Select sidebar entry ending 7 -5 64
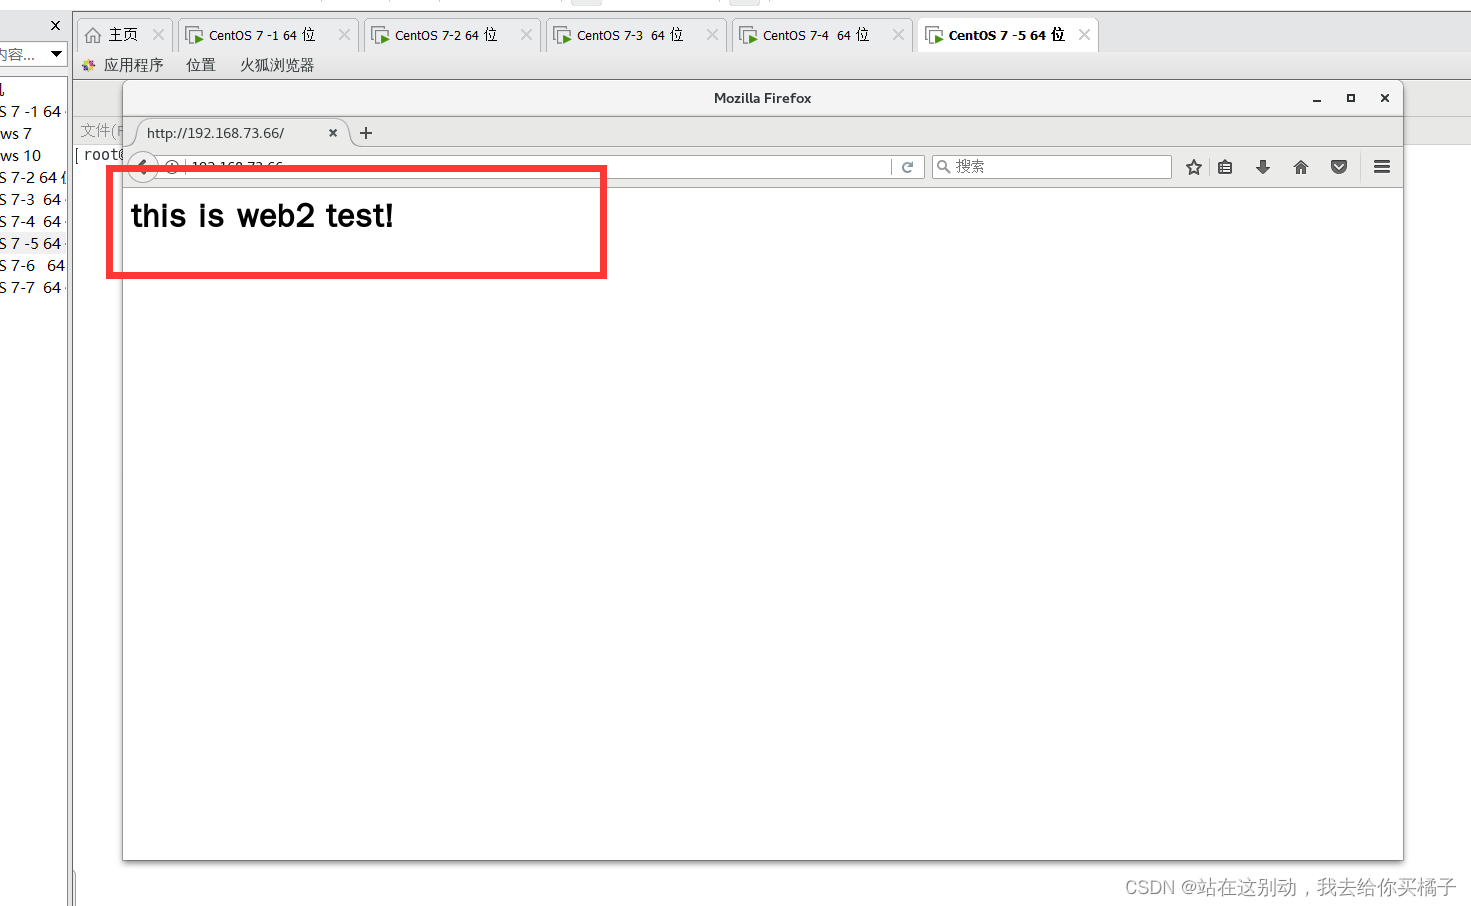This screenshot has width=1471, height=906. pos(31,243)
